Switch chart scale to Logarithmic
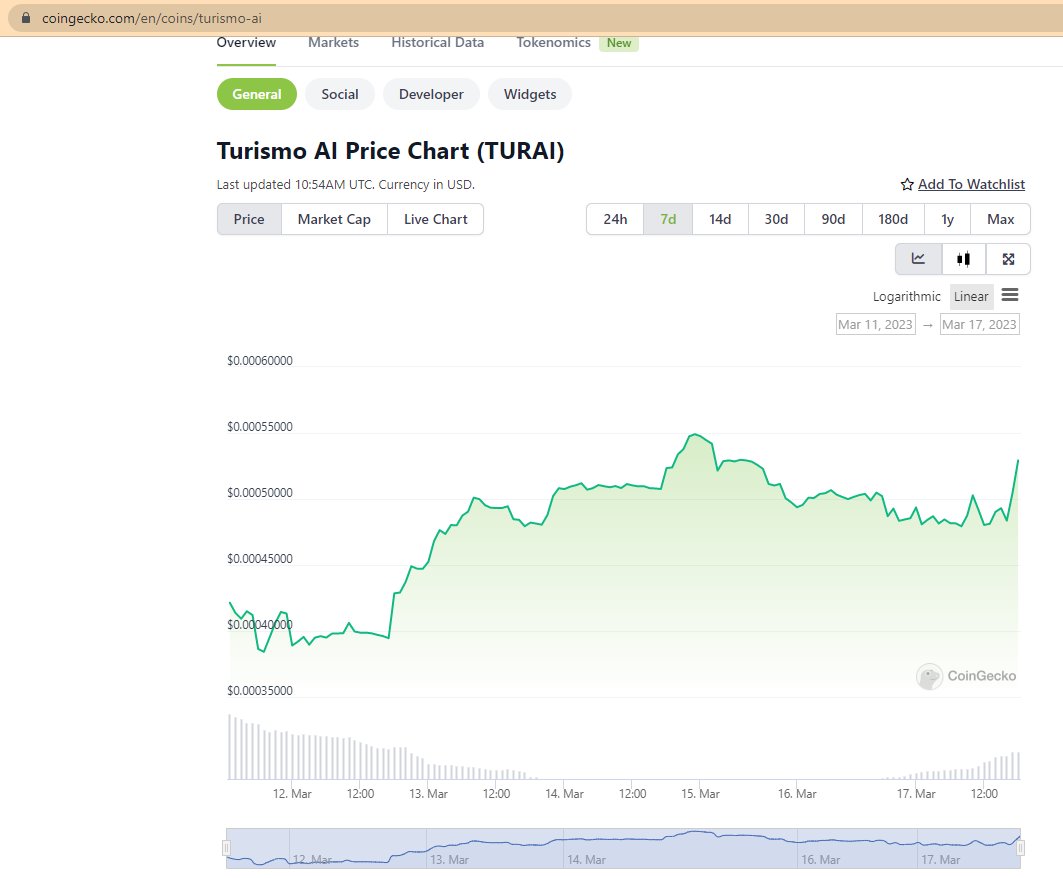This screenshot has height=878, width=1063. point(906,296)
